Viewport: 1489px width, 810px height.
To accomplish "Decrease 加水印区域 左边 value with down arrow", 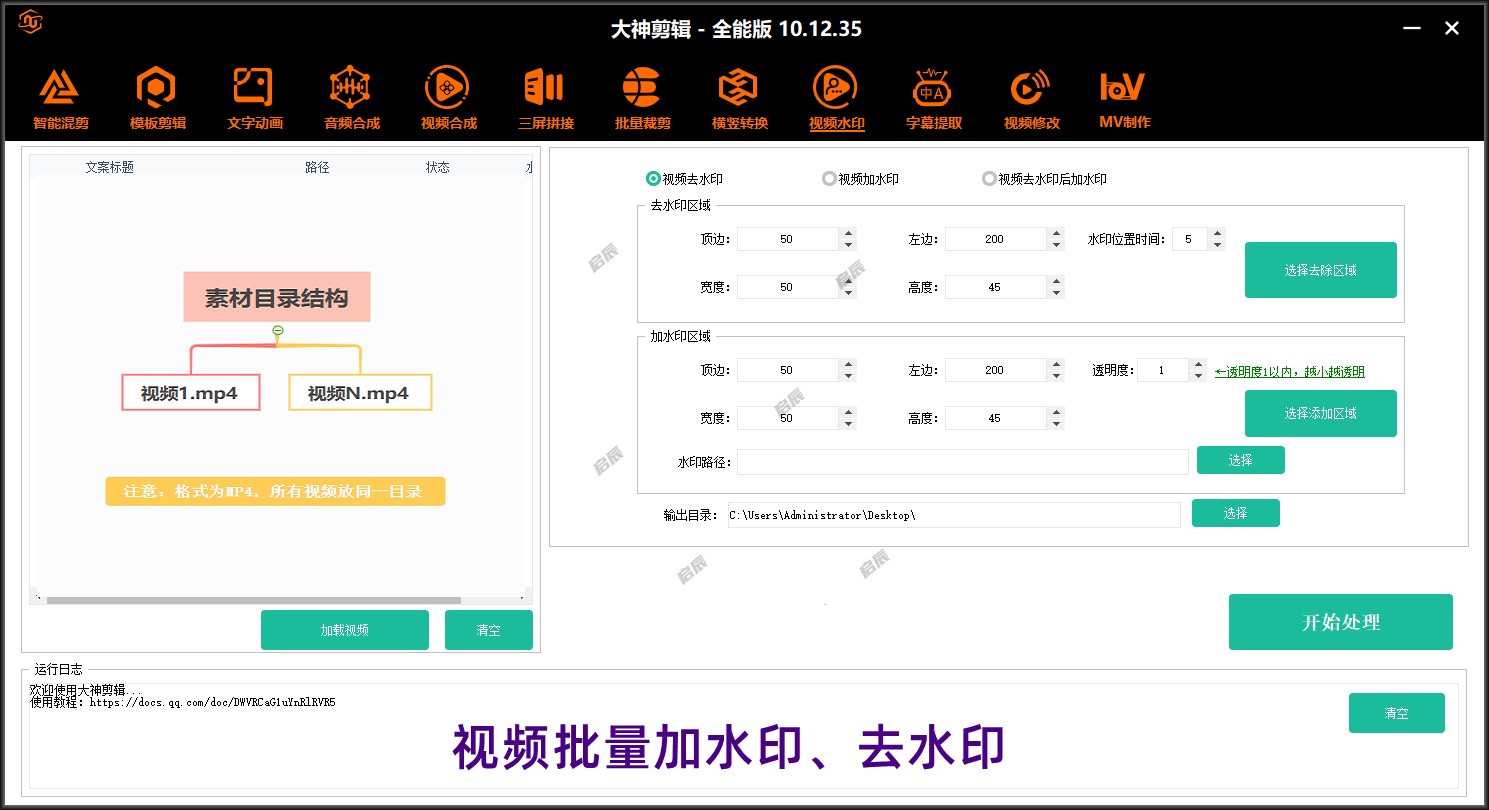I will pyautogui.click(x=1056, y=376).
